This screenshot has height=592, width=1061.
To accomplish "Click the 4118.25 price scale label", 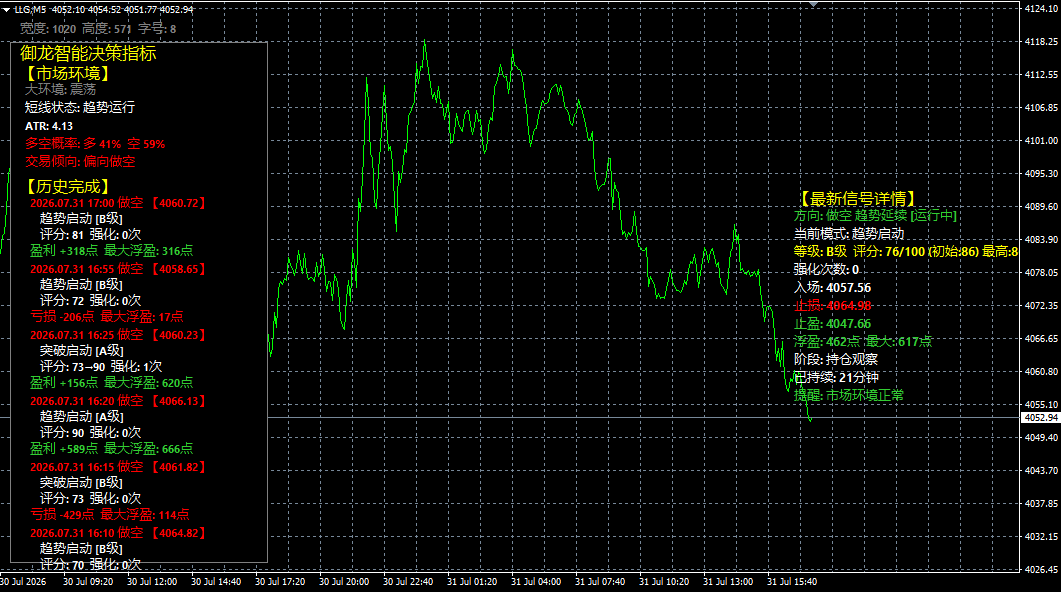I will (1041, 42).
